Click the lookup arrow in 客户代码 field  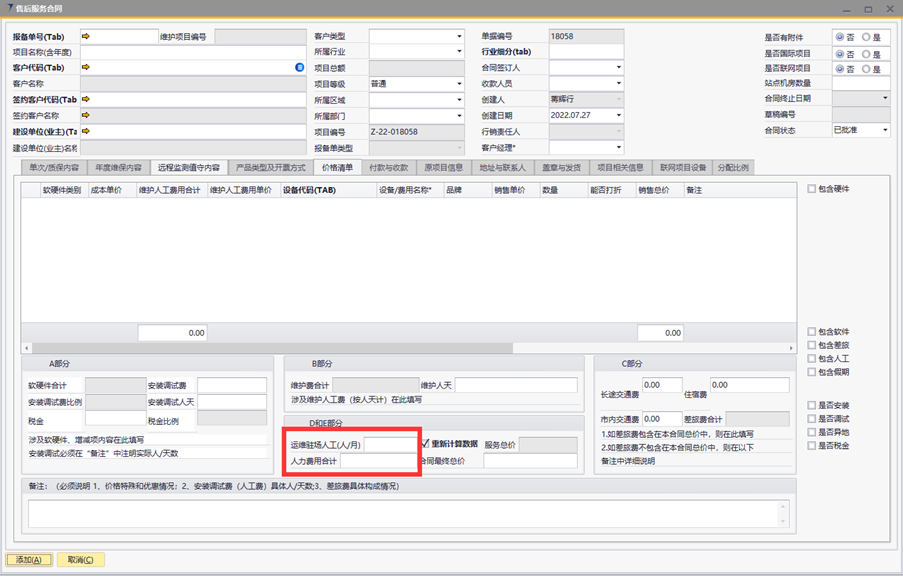coord(86,68)
